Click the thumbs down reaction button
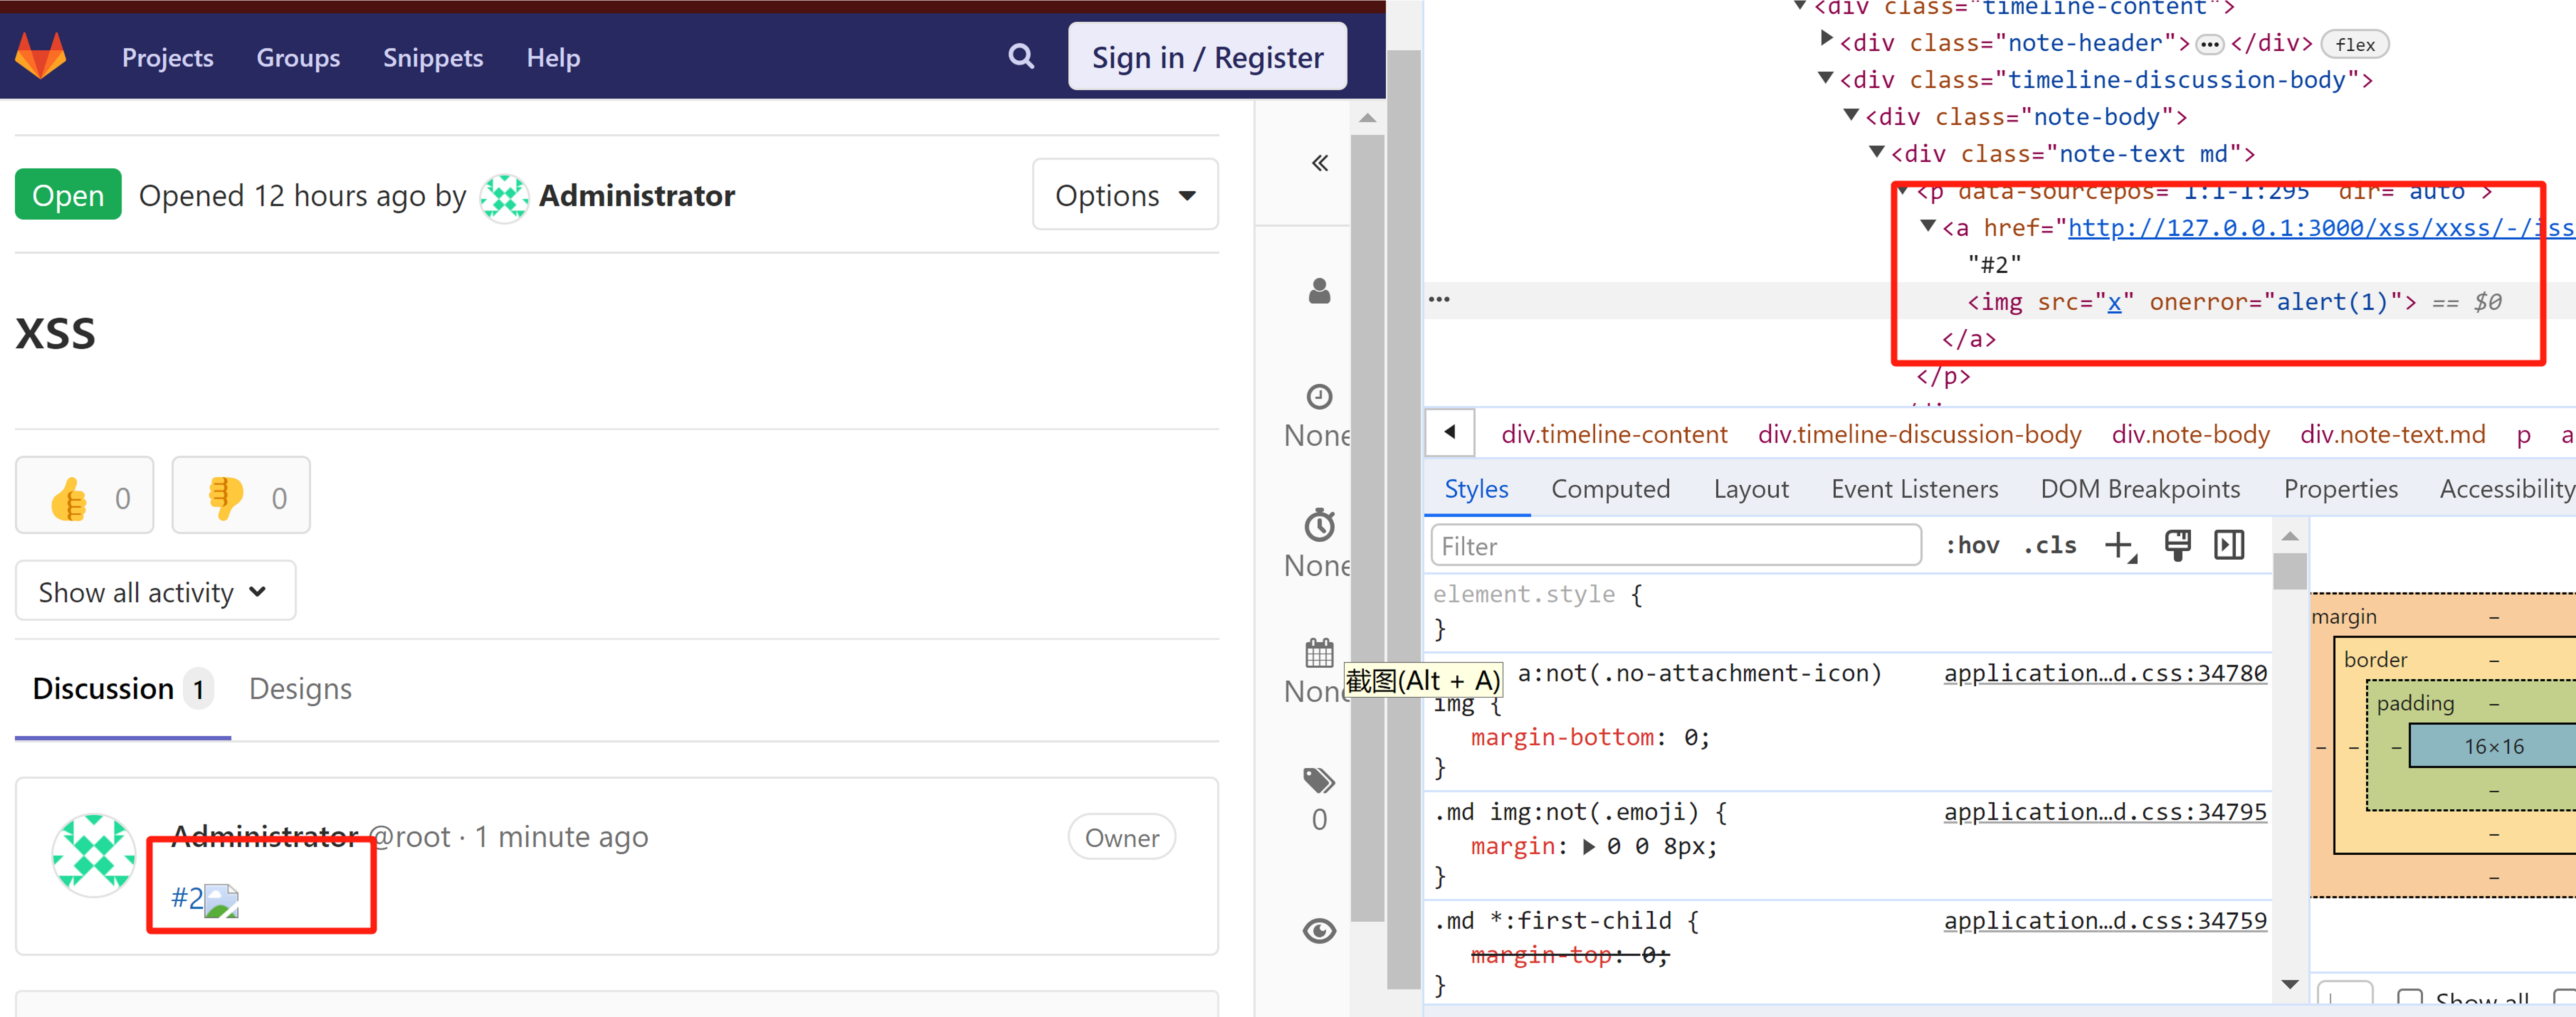Screen dimensions: 2576x1017 [241, 496]
